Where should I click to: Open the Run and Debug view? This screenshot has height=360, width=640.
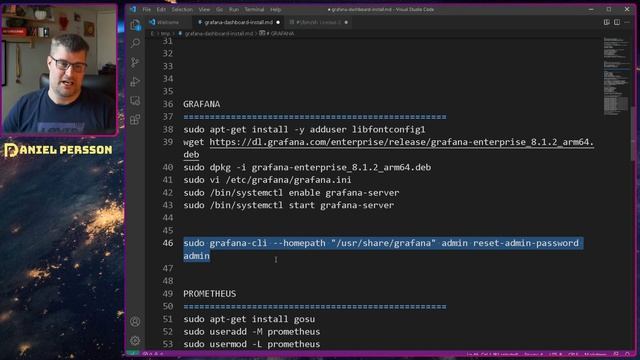(136, 81)
